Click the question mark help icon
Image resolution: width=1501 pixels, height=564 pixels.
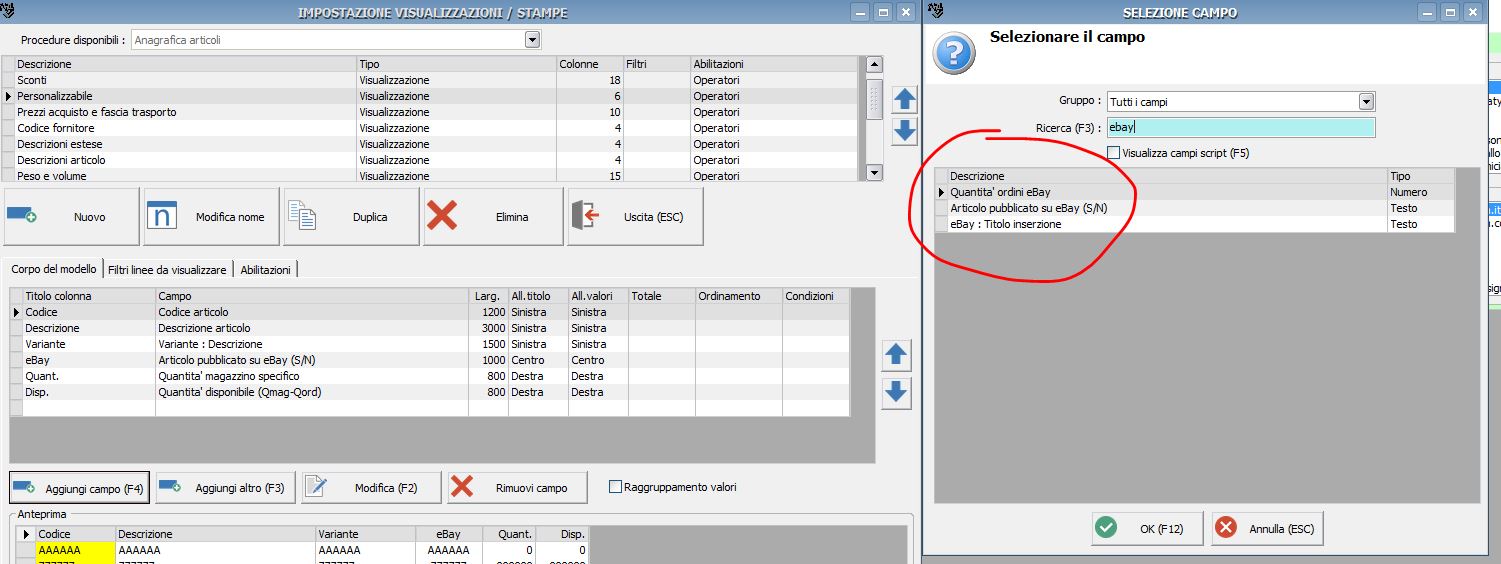click(x=954, y=52)
